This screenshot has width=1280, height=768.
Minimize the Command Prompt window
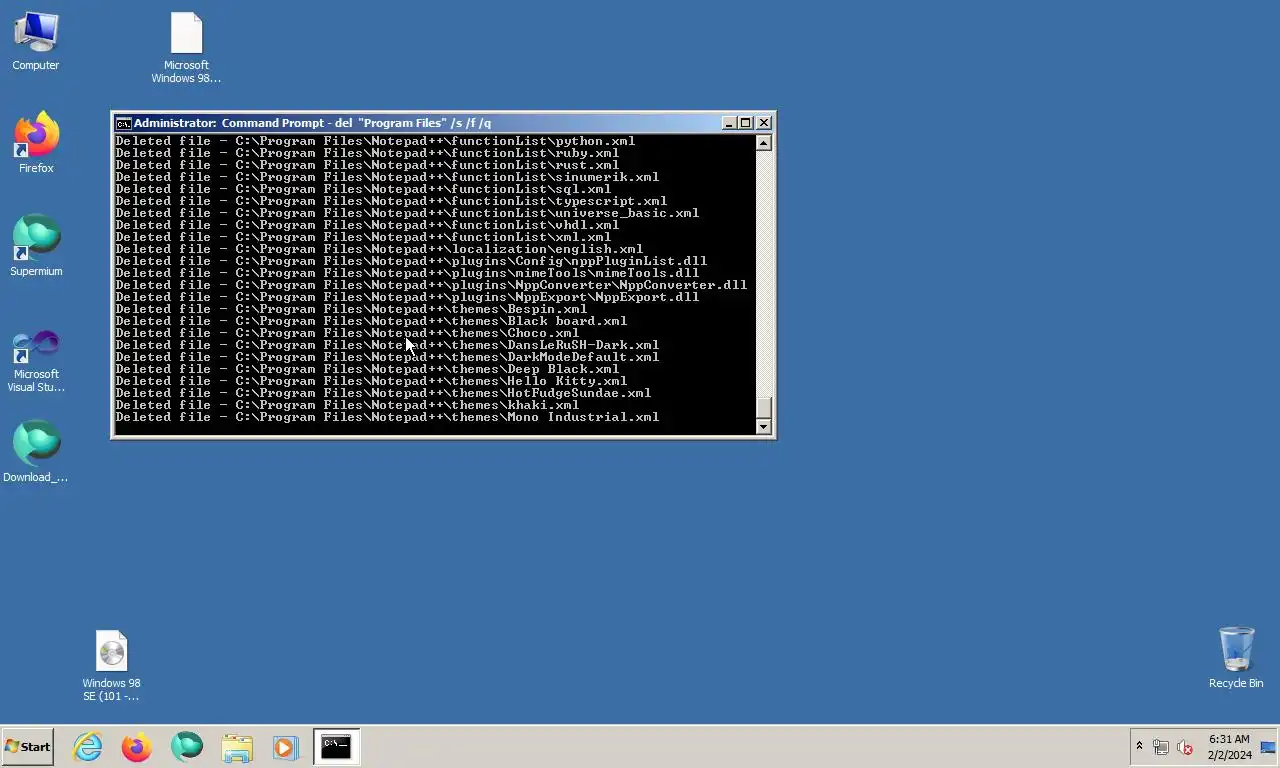pyautogui.click(x=729, y=123)
